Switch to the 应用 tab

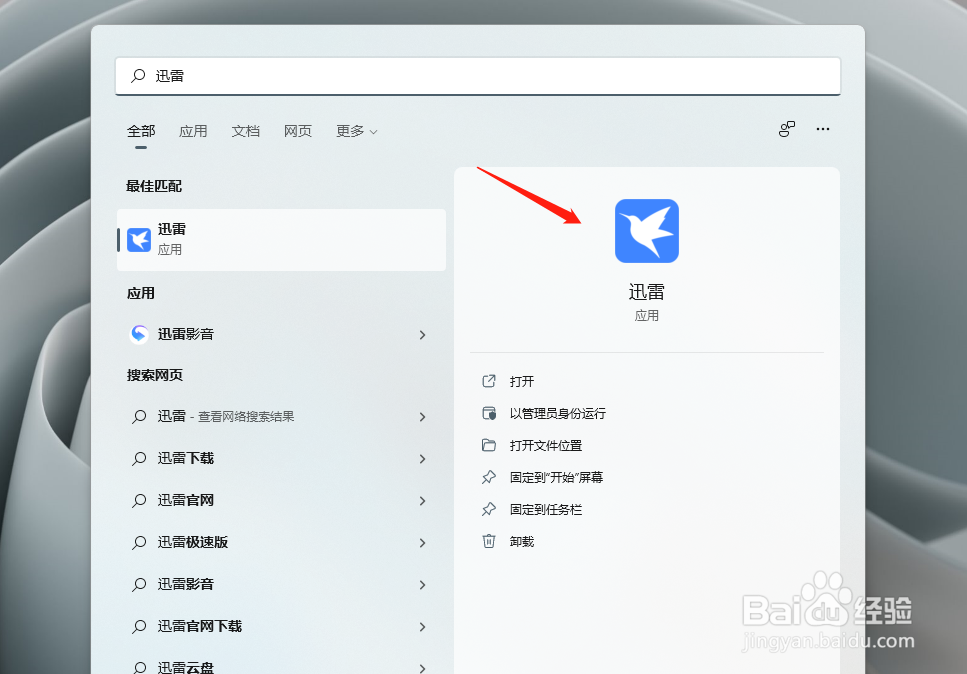193,131
